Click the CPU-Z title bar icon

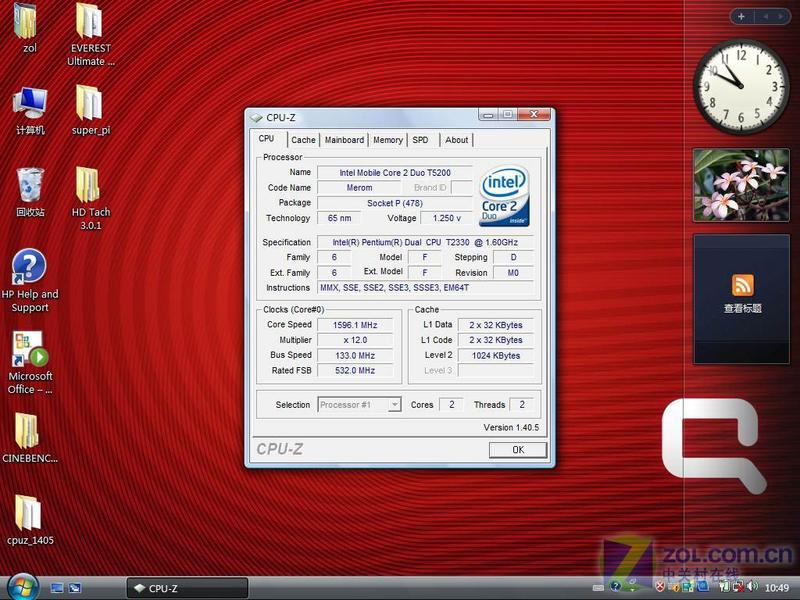click(256, 117)
